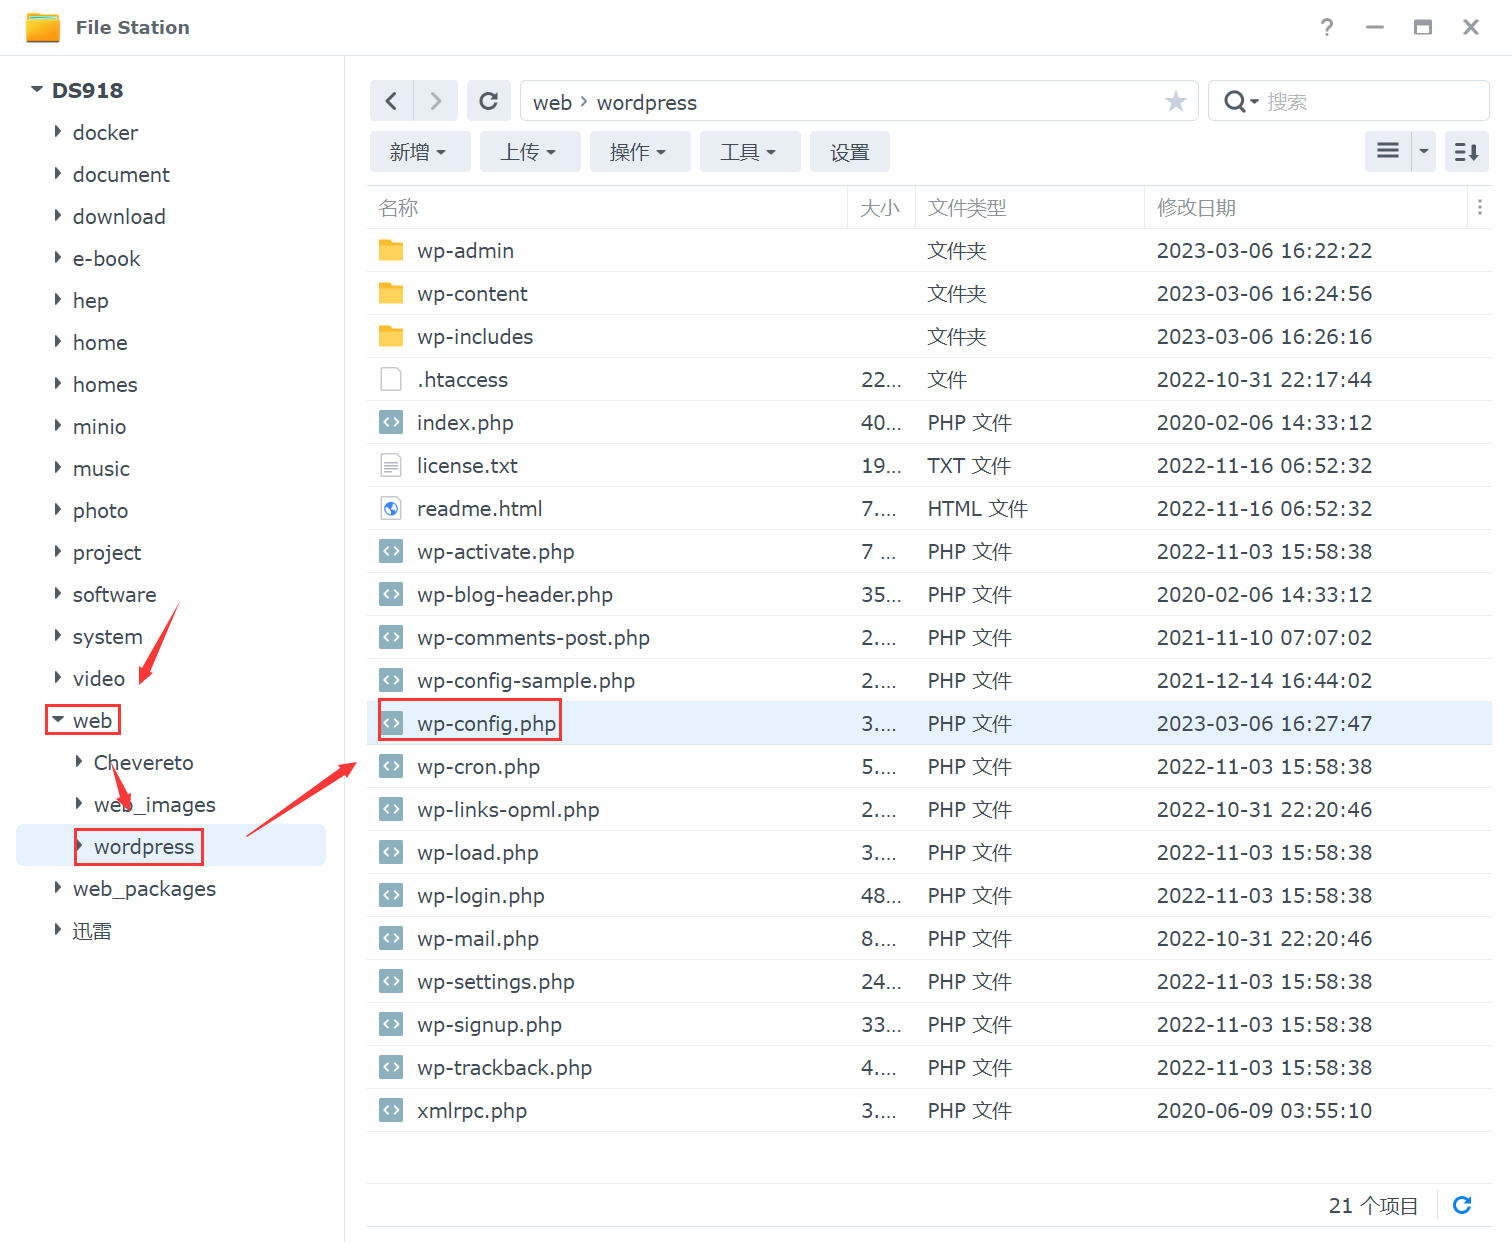1512x1242 pixels.
Task: Click the forward navigation arrow
Action: click(x=436, y=101)
